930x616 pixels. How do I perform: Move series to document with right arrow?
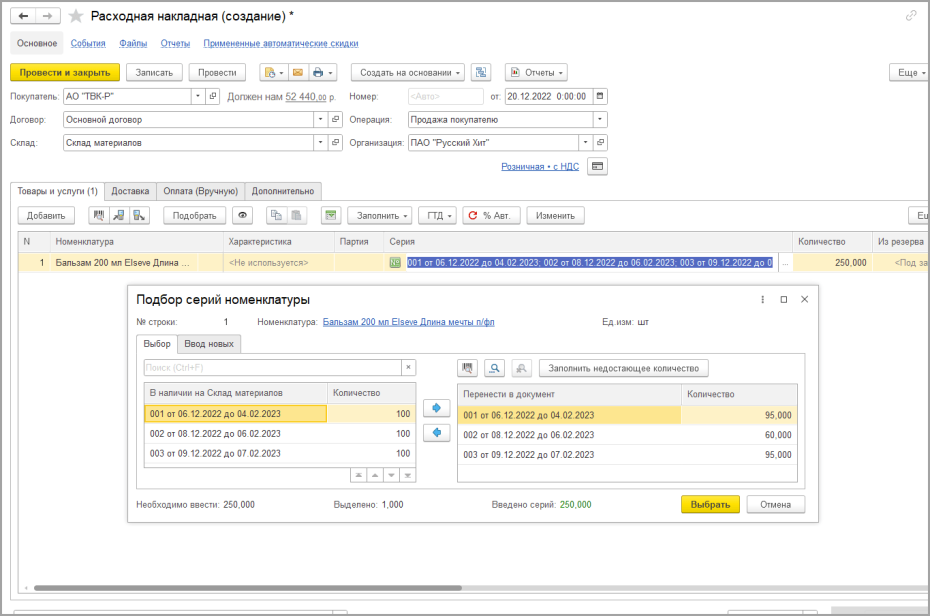pyautogui.click(x=437, y=408)
